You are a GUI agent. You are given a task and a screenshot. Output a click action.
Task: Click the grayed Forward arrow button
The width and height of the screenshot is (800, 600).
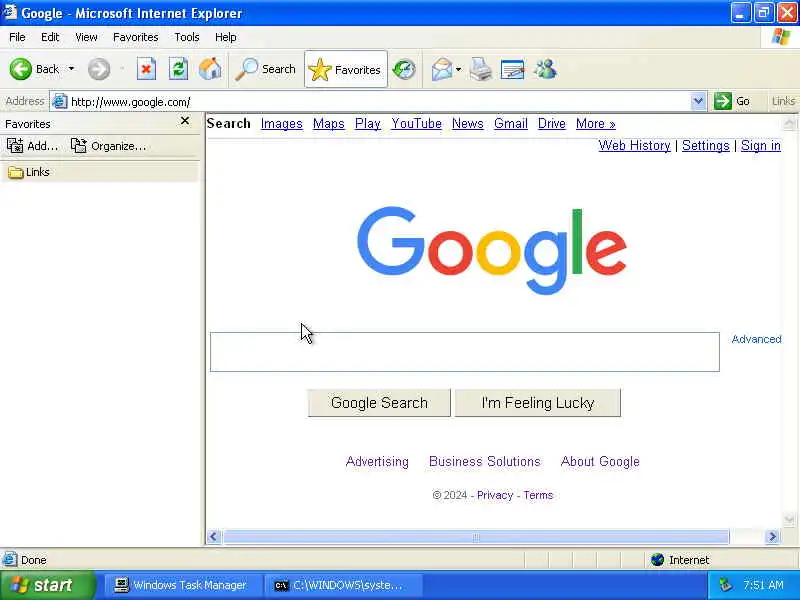(x=98, y=69)
